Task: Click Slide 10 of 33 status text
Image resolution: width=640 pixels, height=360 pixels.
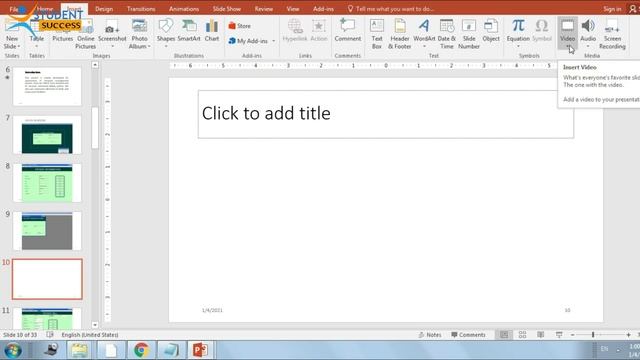Action: (x=20, y=335)
